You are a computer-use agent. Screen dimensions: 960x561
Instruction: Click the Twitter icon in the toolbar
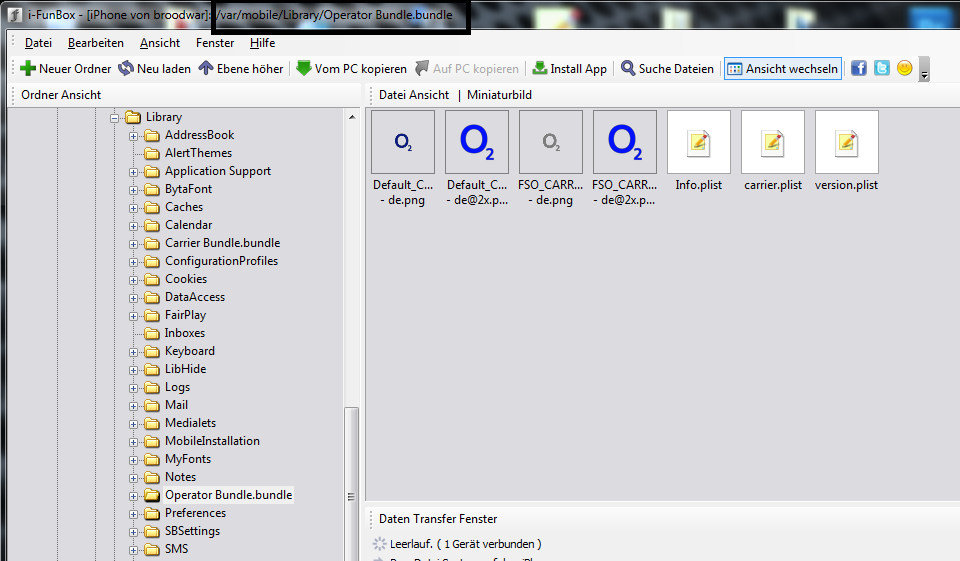point(882,68)
